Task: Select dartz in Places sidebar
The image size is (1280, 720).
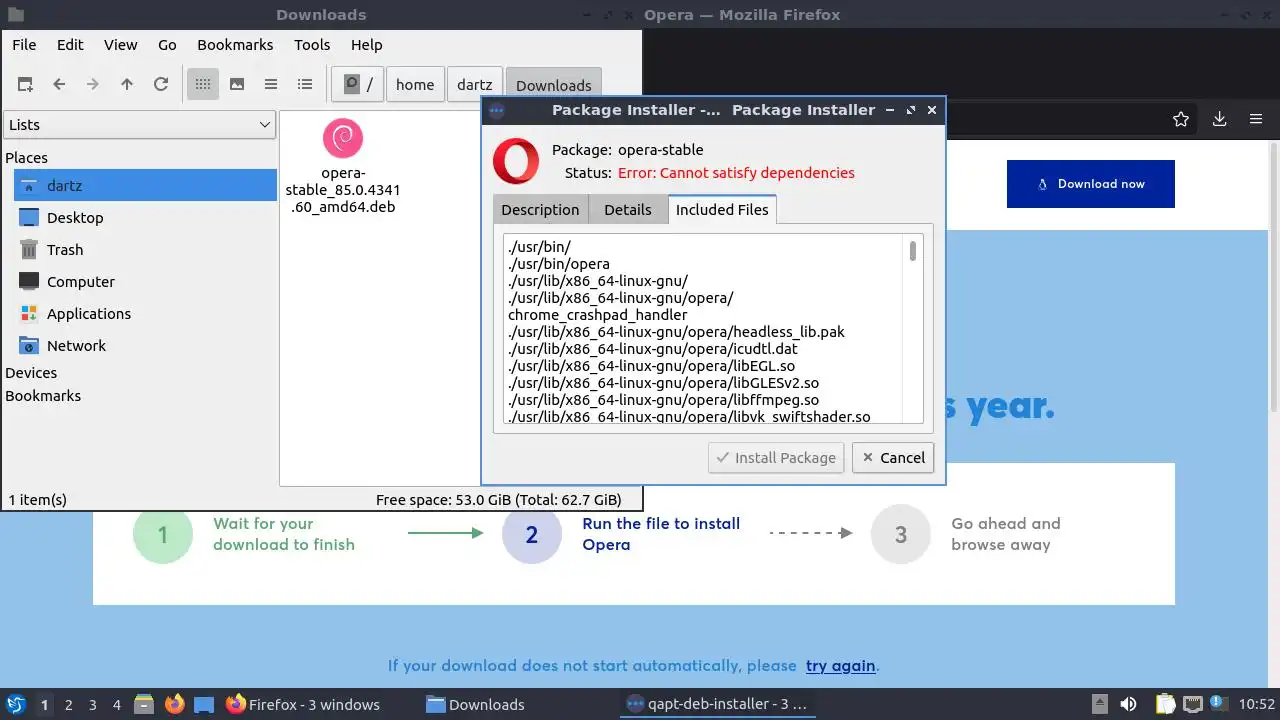Action: [146, 185]
